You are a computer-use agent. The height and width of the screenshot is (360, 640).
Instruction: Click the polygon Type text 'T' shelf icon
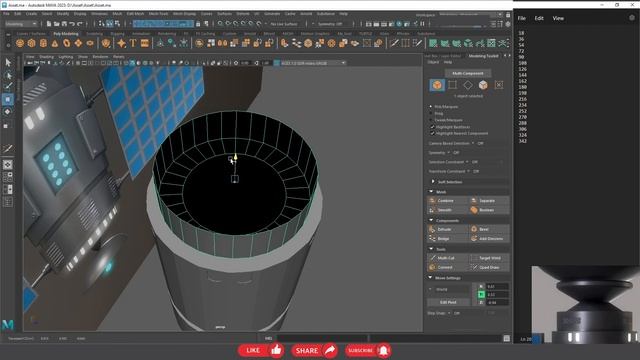pos(133,43)
